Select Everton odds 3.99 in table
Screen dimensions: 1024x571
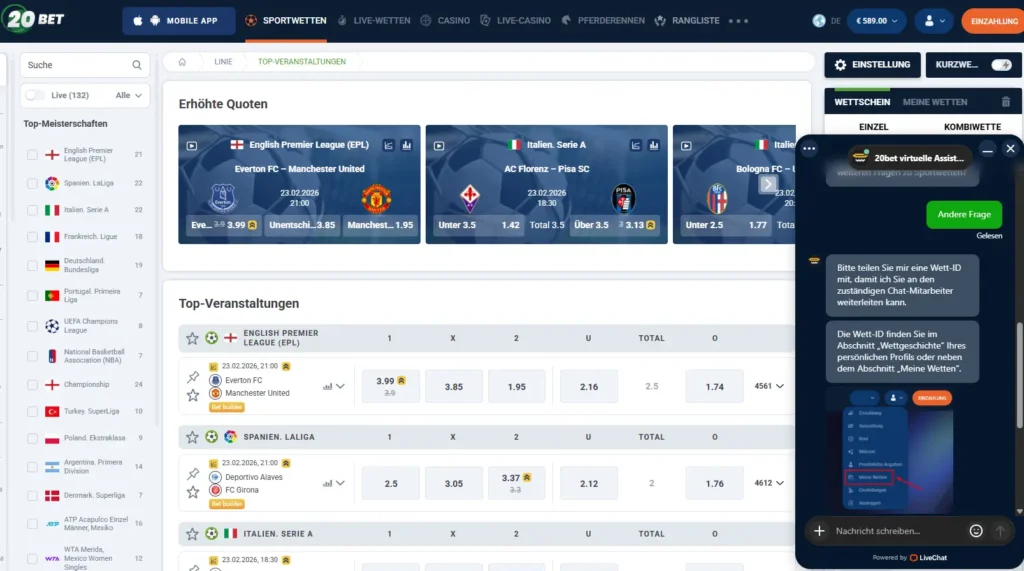point(391,386)
